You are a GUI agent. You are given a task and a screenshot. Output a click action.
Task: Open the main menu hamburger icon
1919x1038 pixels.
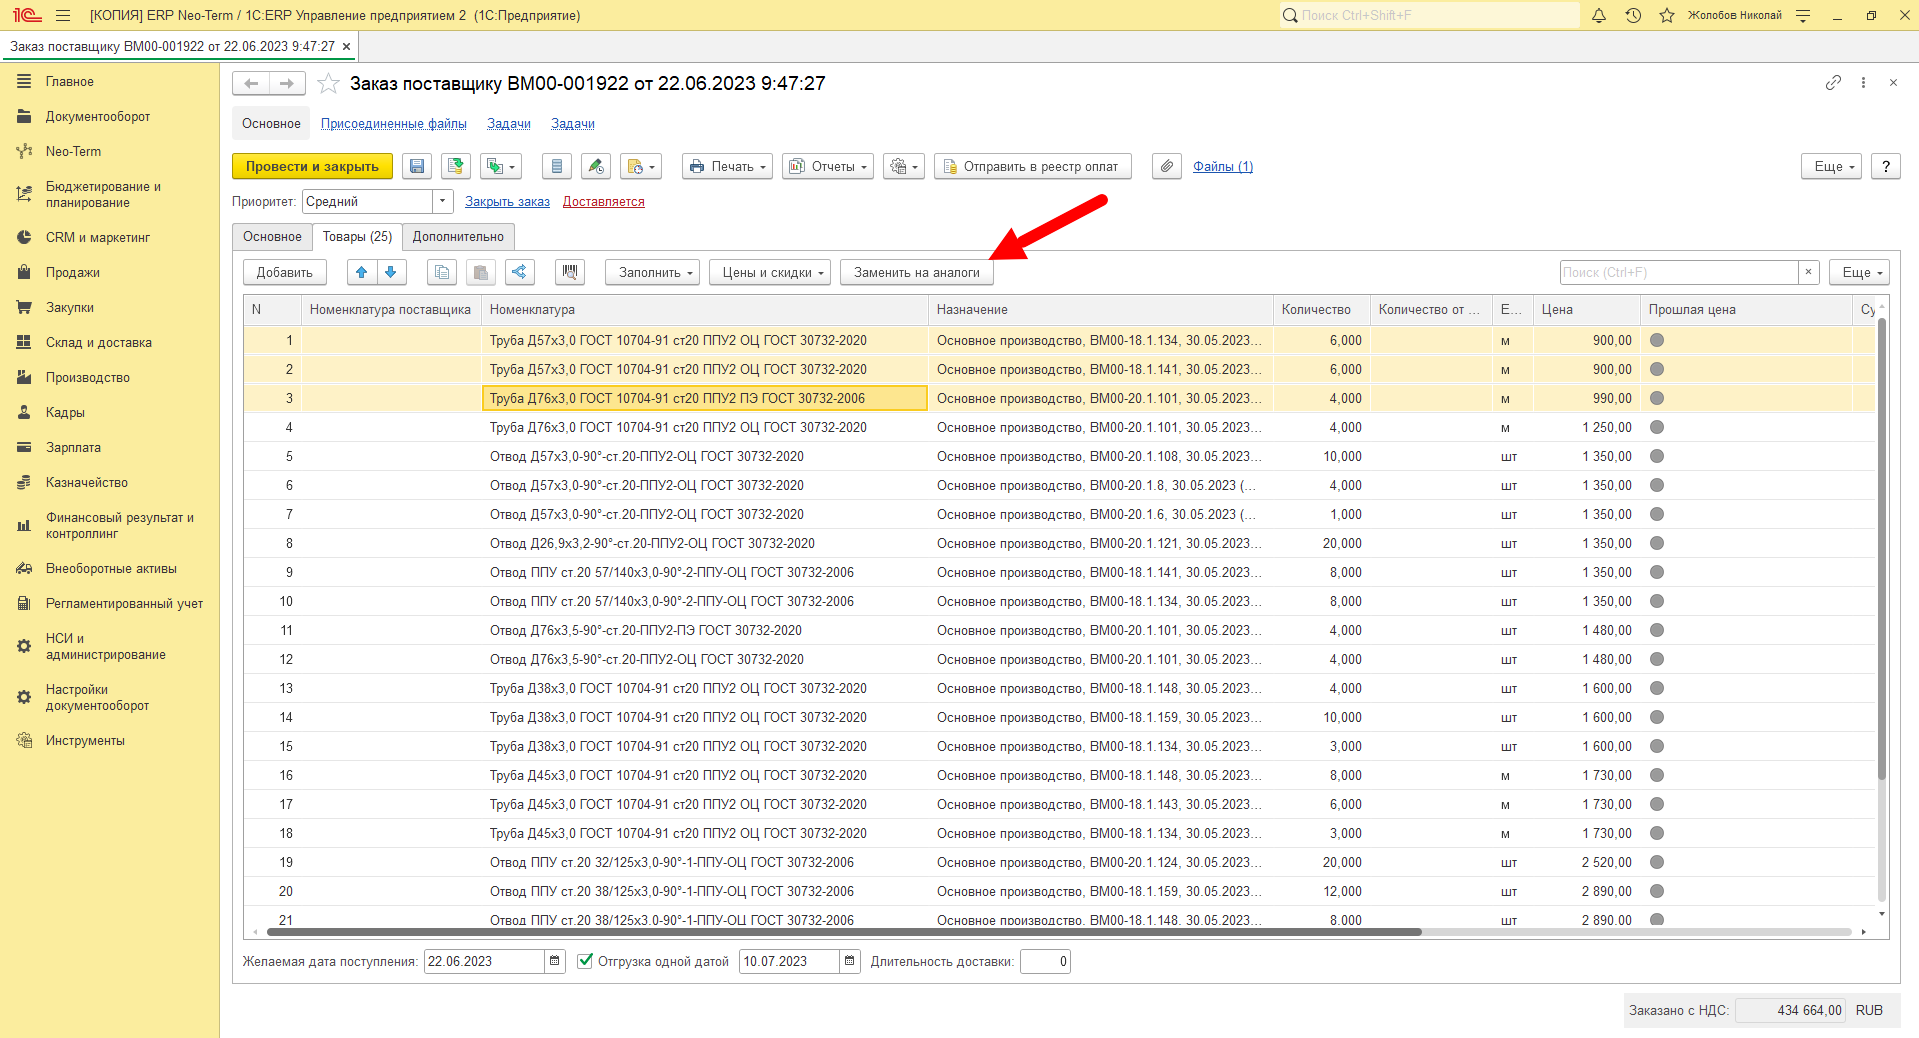pos(63,15)
